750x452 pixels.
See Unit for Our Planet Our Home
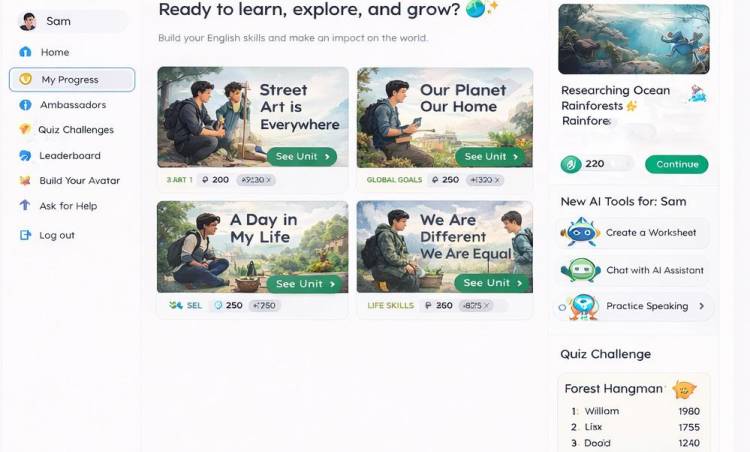tap(490, 156)
